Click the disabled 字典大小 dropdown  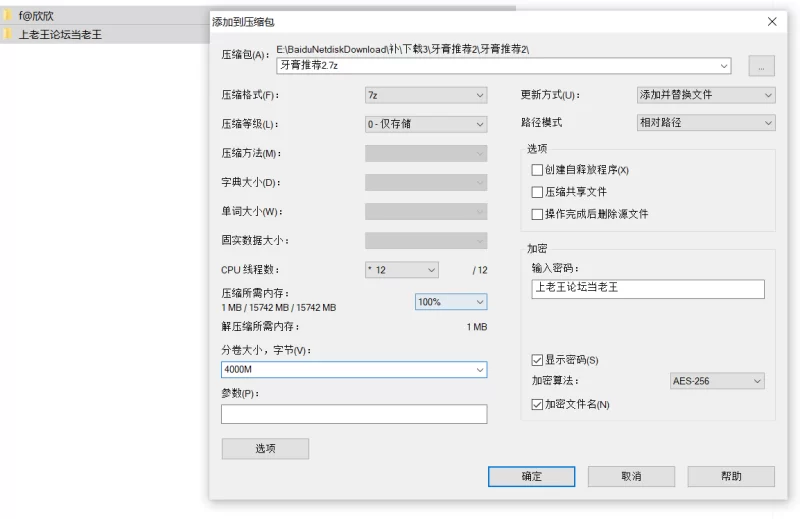point(426,182)
